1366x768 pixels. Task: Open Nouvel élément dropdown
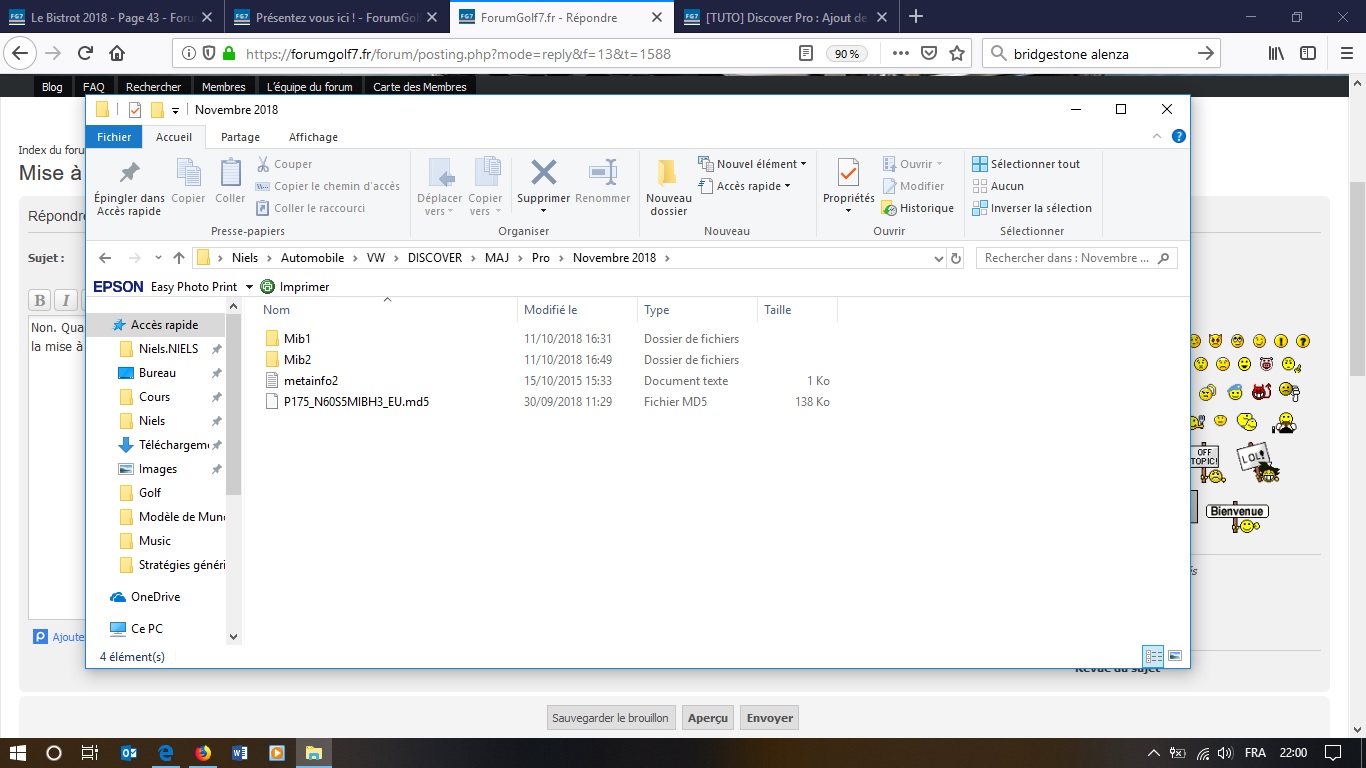(752, 164)
